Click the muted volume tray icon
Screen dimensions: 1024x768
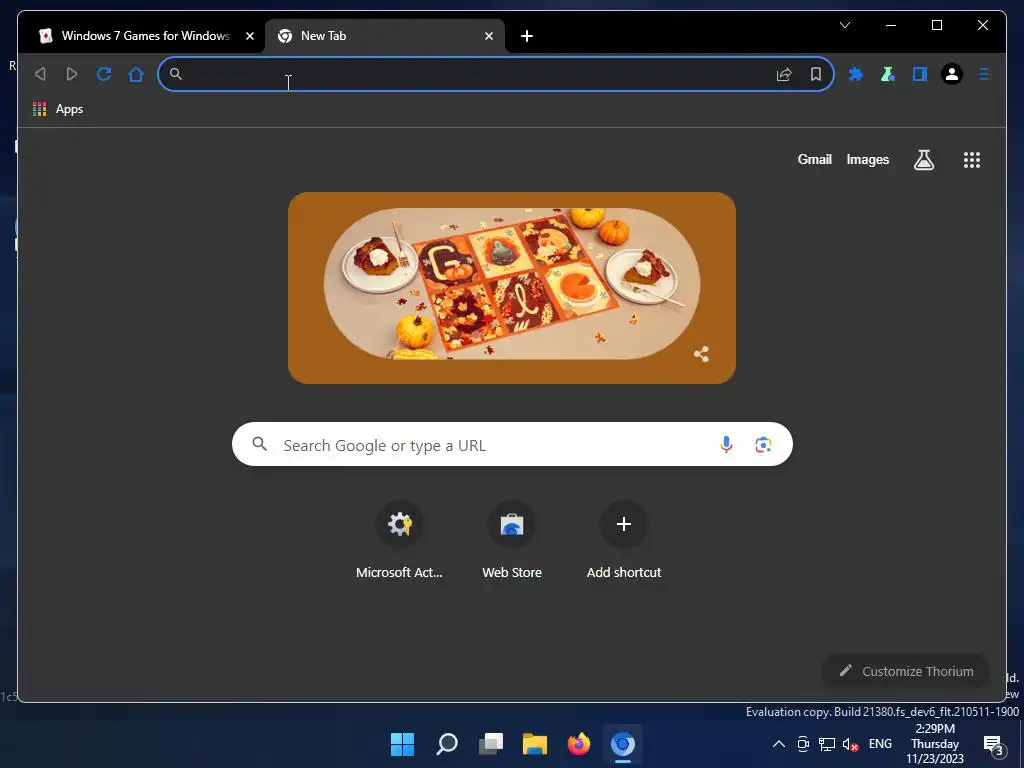(x=850, y=744)
